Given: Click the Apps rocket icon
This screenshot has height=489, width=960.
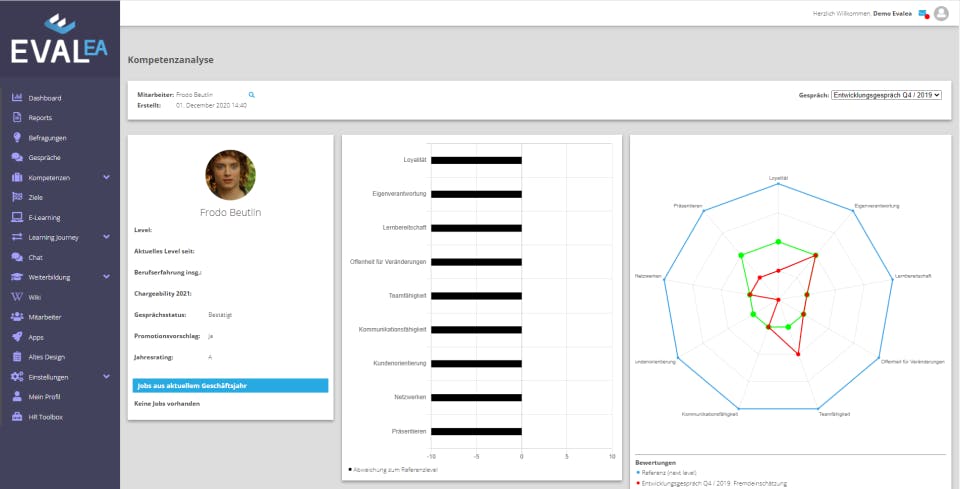Looking at the screenshot, I should 17,337.
